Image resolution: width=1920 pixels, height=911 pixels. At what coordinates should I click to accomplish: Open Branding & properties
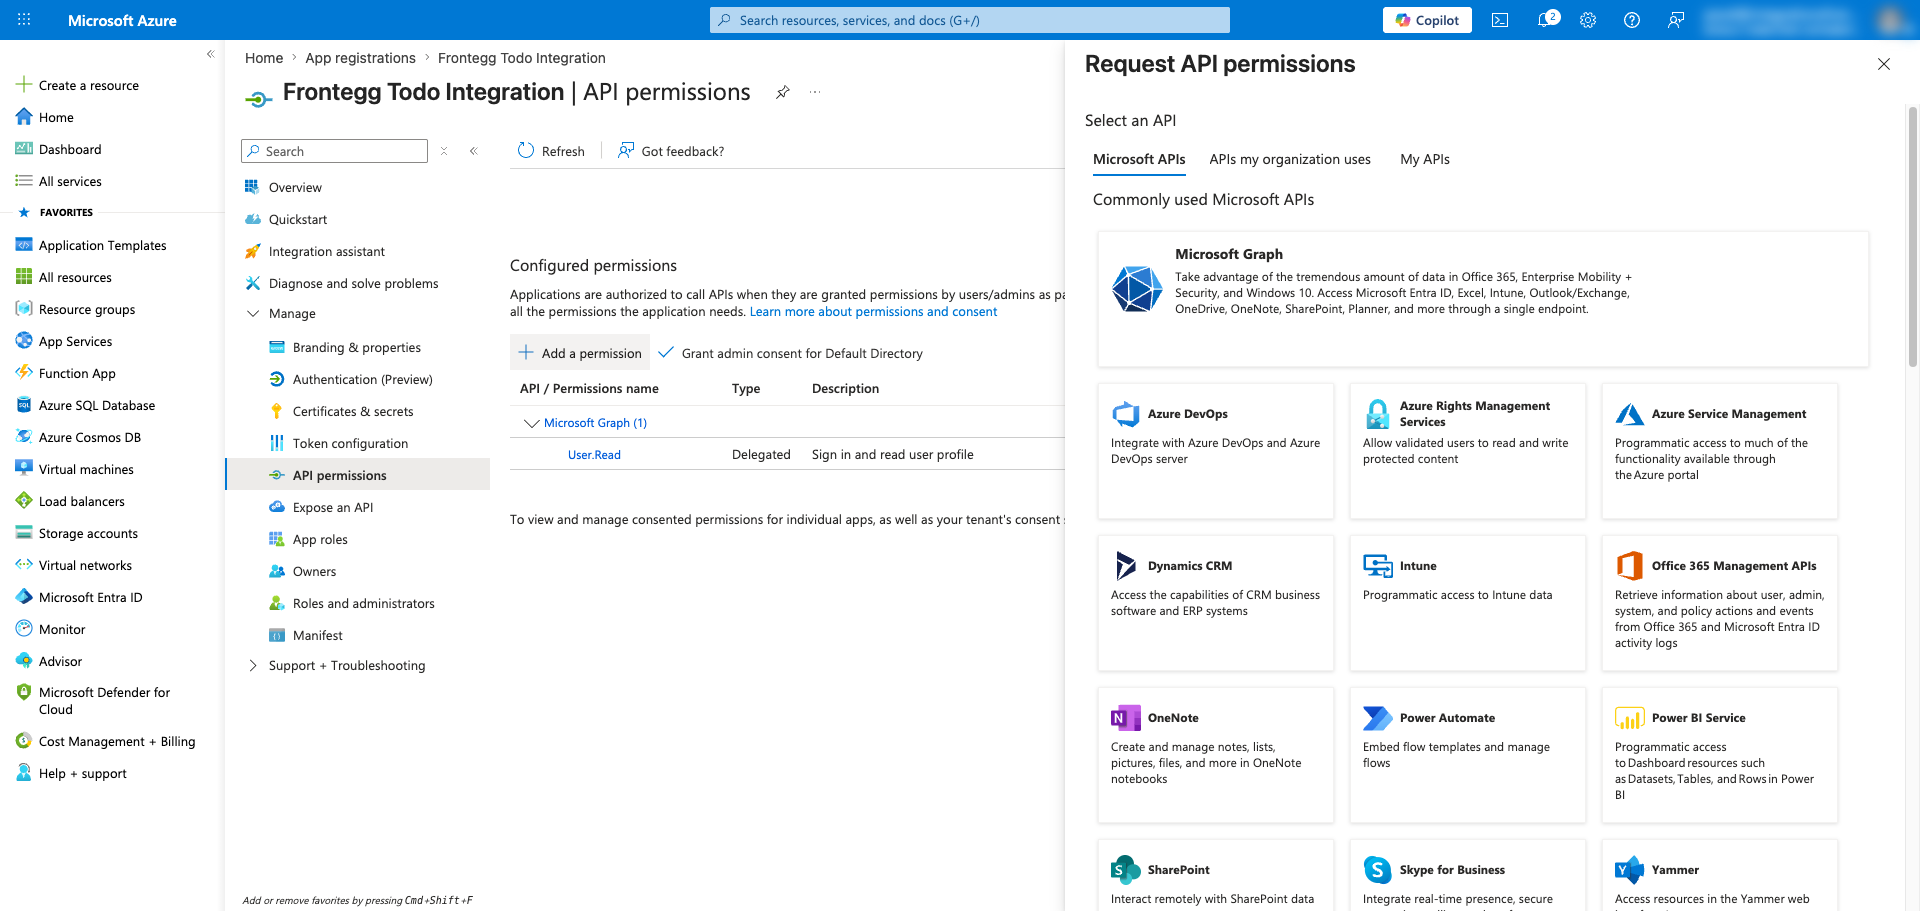pos(358,347)
